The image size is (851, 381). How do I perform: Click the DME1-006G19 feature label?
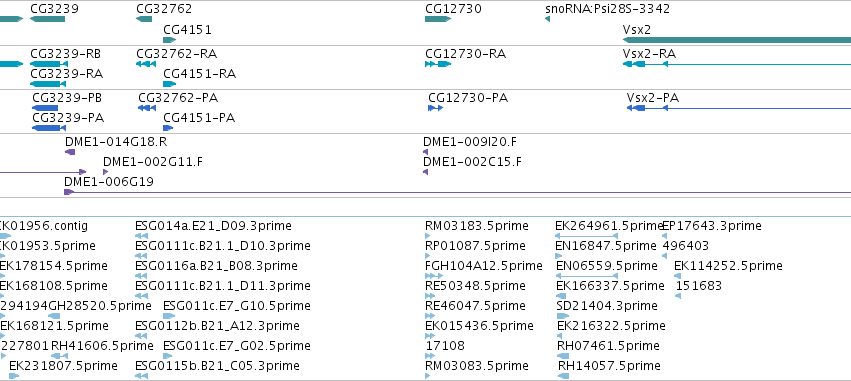coord(109,182)
